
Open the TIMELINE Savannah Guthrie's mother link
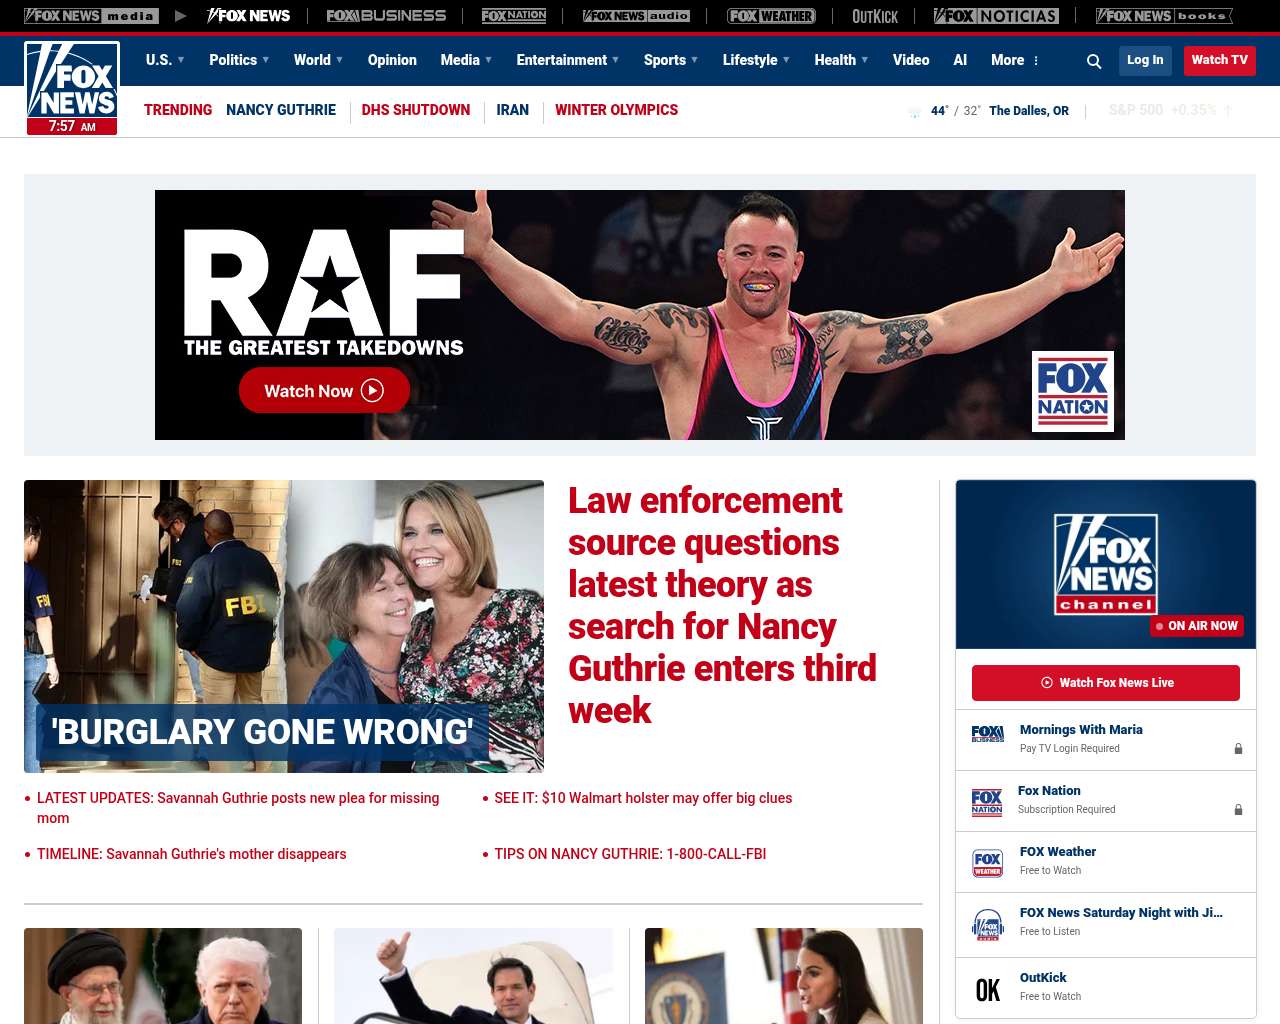pos(192,854)
